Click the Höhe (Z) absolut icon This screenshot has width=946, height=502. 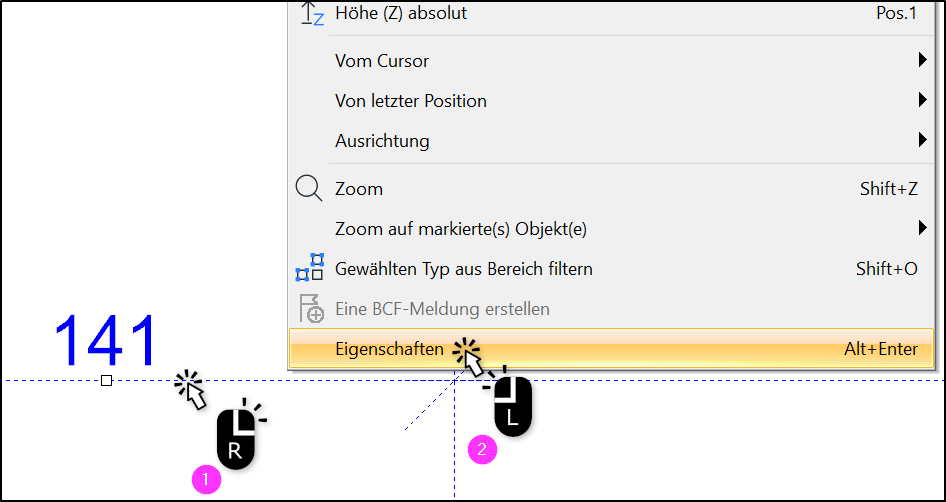312,13
